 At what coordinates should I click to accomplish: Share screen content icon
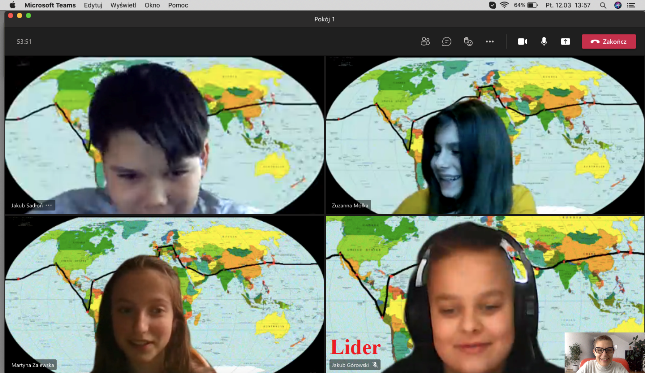click(x=565, y=42)
